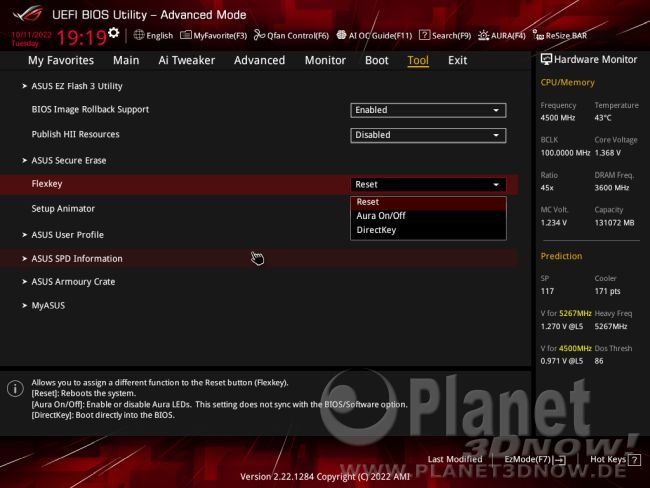Click the globe language icon

coord(139,35)
